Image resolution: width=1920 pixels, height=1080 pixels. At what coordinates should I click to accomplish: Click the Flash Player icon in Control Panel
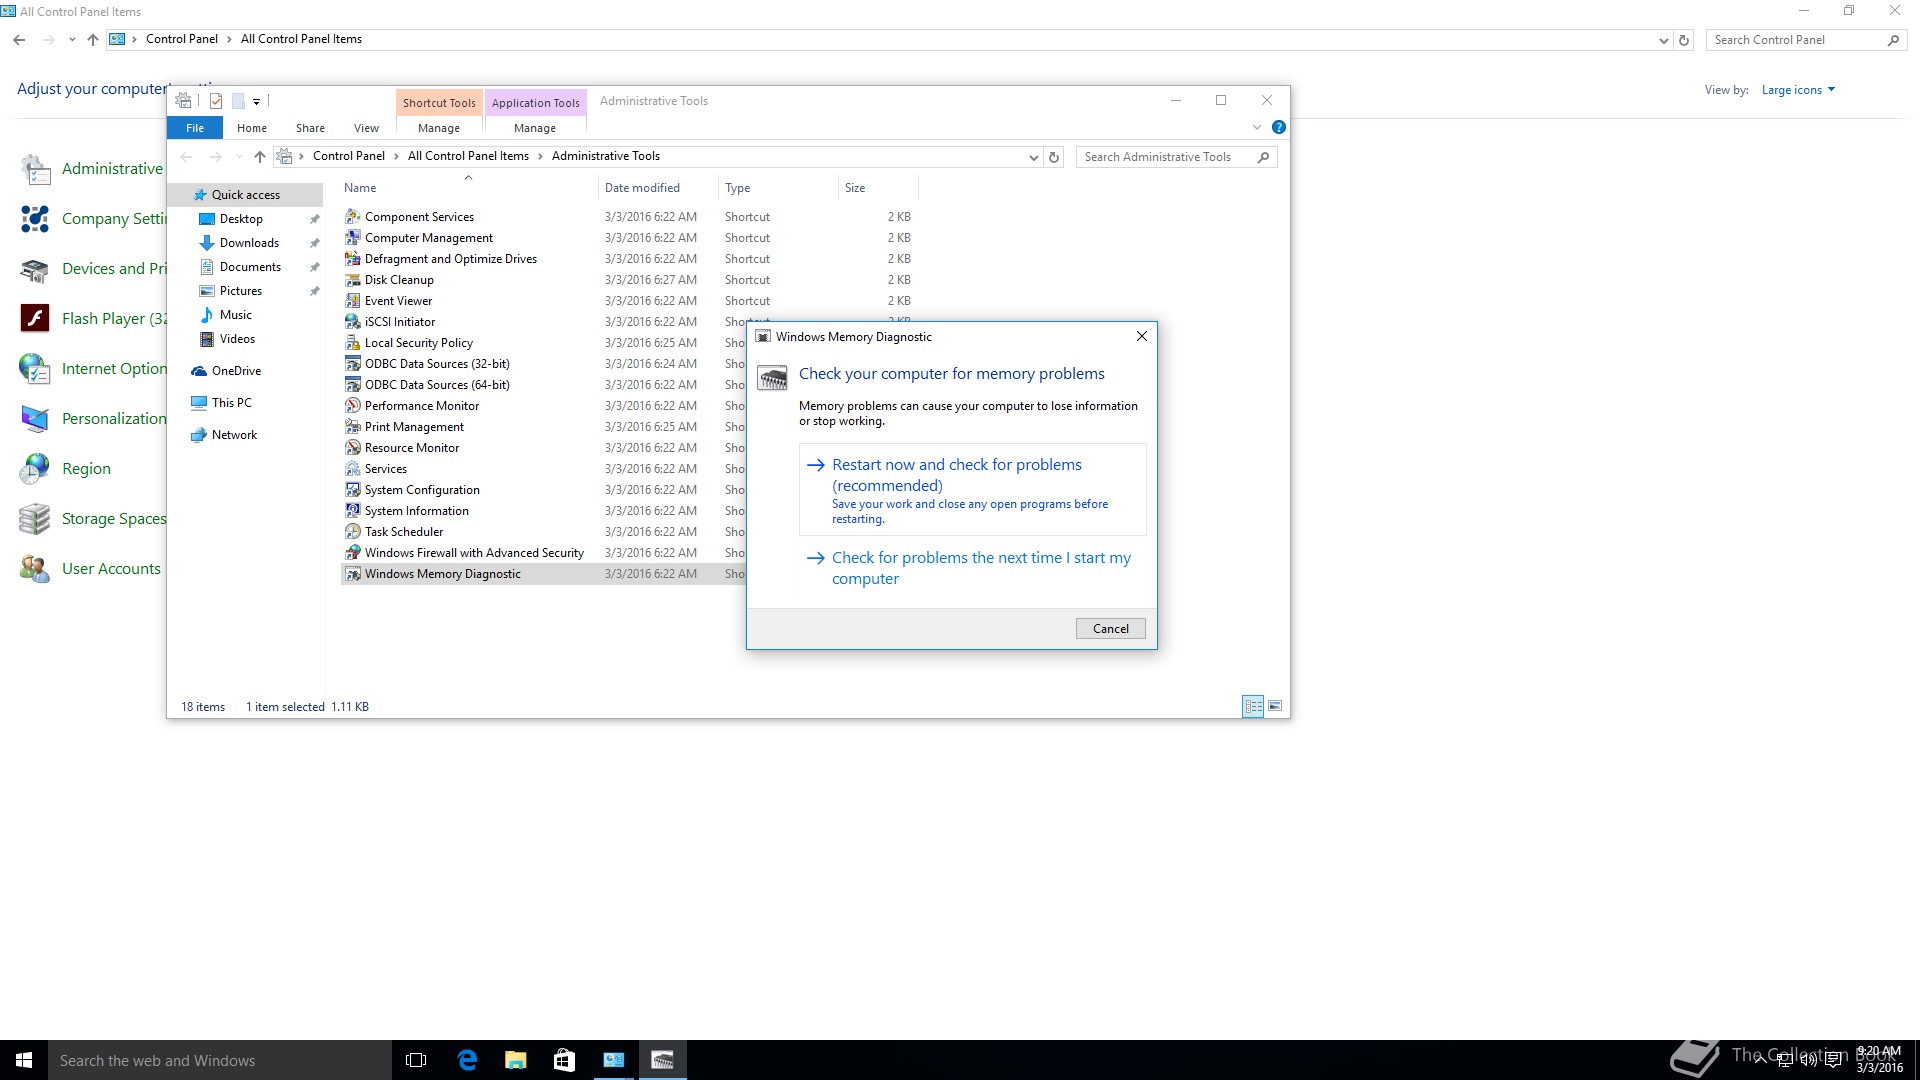click(x=35, y=318)
